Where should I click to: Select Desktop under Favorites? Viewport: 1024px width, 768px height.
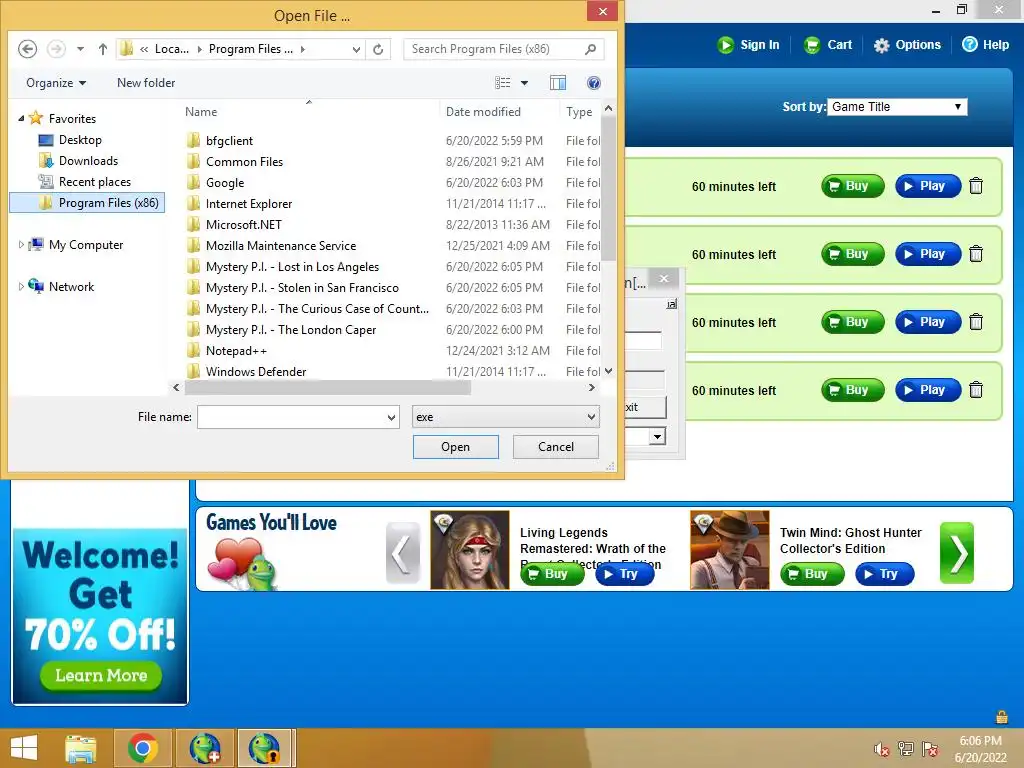pos(80,140)
